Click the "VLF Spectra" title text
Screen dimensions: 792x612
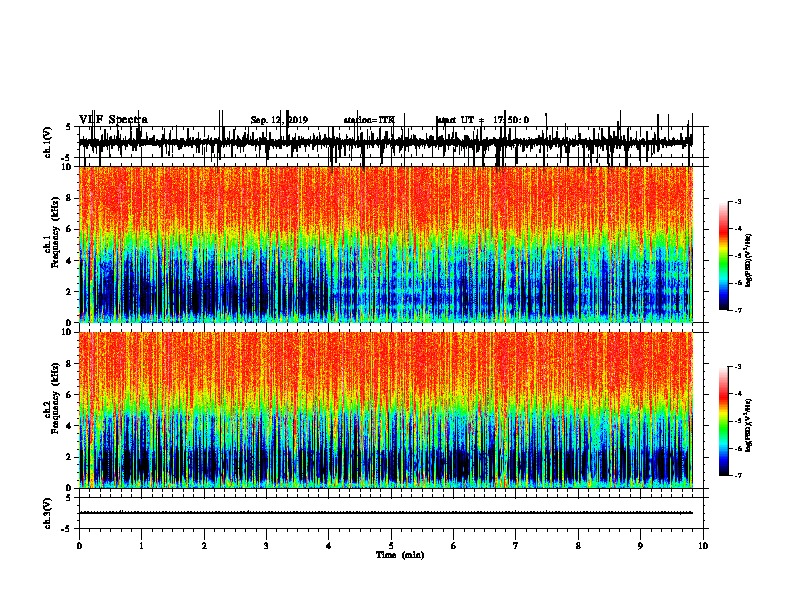[113, 120]
